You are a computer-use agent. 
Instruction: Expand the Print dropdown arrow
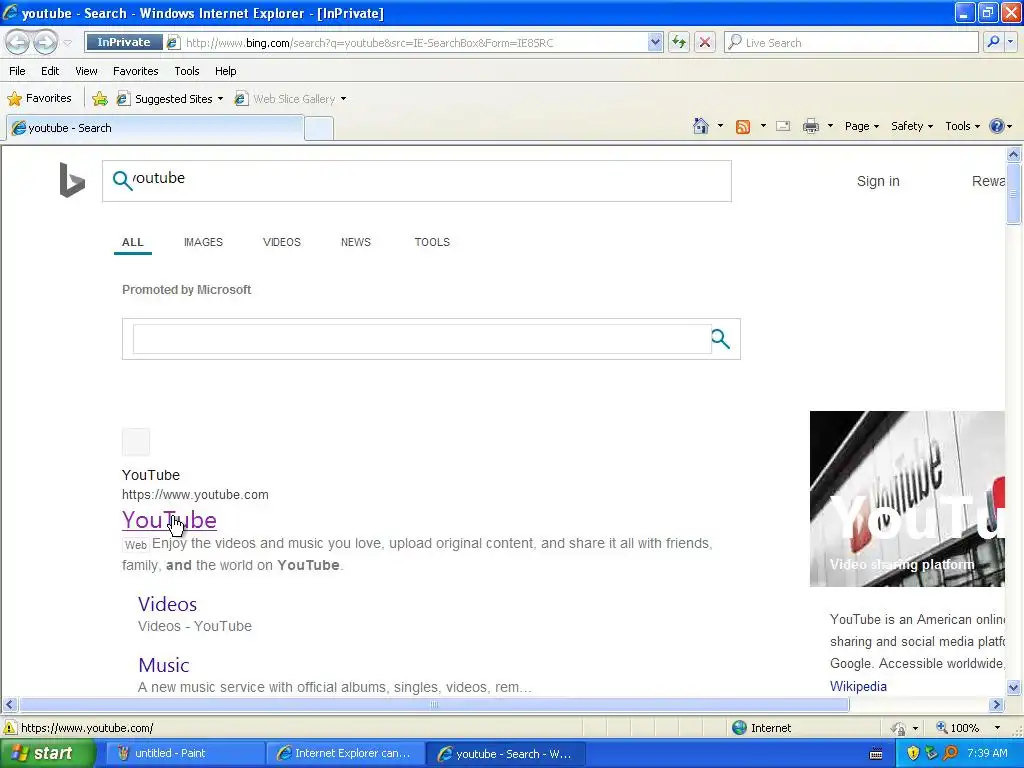click(830, 126)
